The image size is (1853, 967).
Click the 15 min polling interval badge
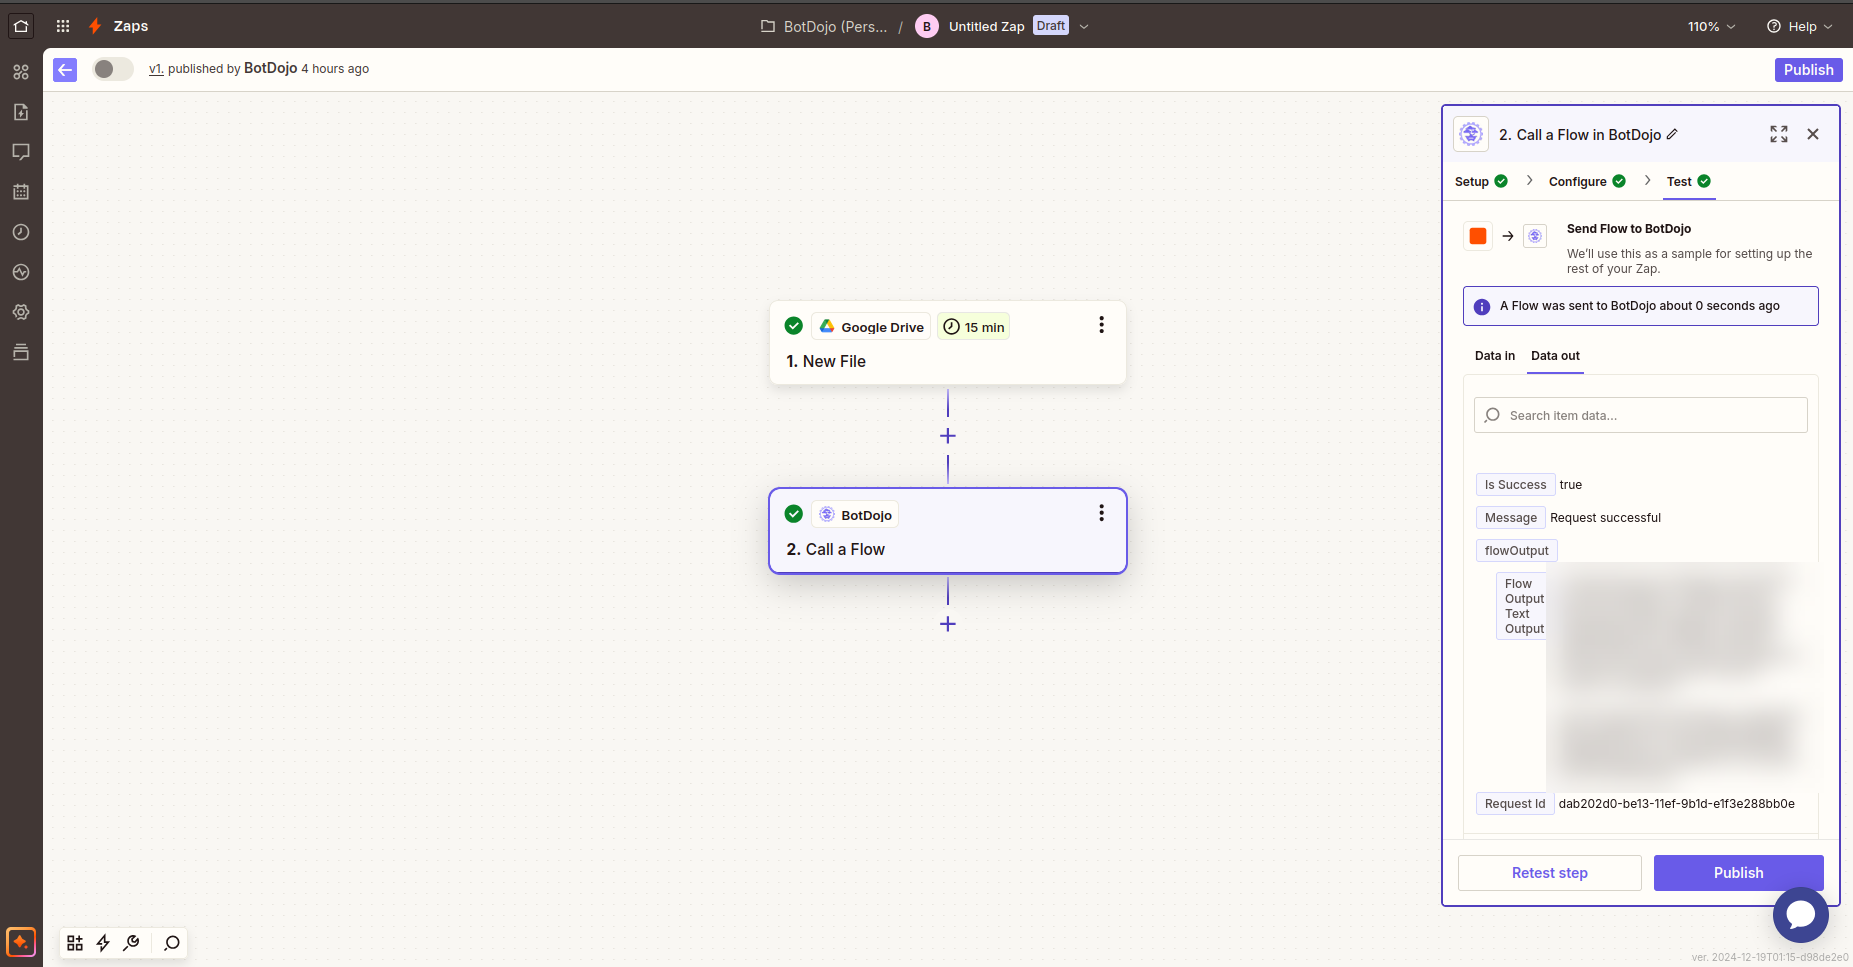click(x=973, y=327)
